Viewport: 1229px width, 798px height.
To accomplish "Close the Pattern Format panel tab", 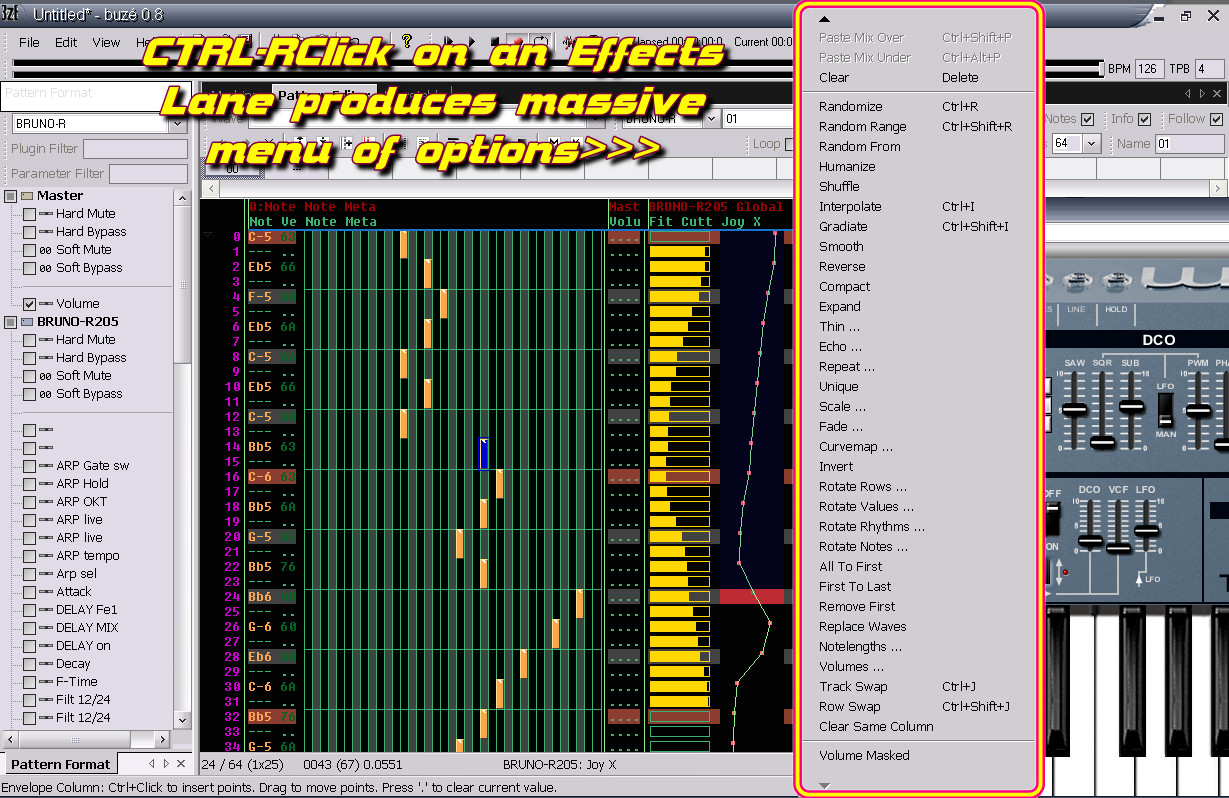I will click(x=181, y=763).
